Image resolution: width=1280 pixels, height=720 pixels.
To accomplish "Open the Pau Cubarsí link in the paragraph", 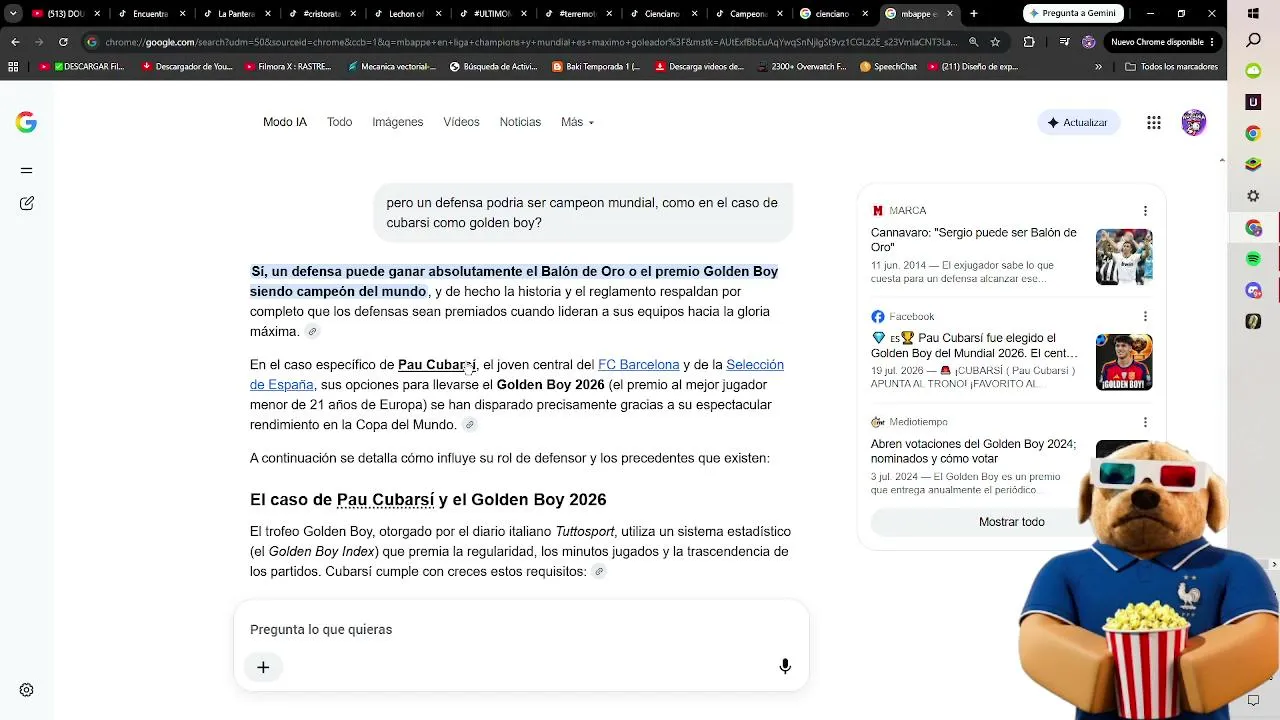I will [x=437, y=365].
